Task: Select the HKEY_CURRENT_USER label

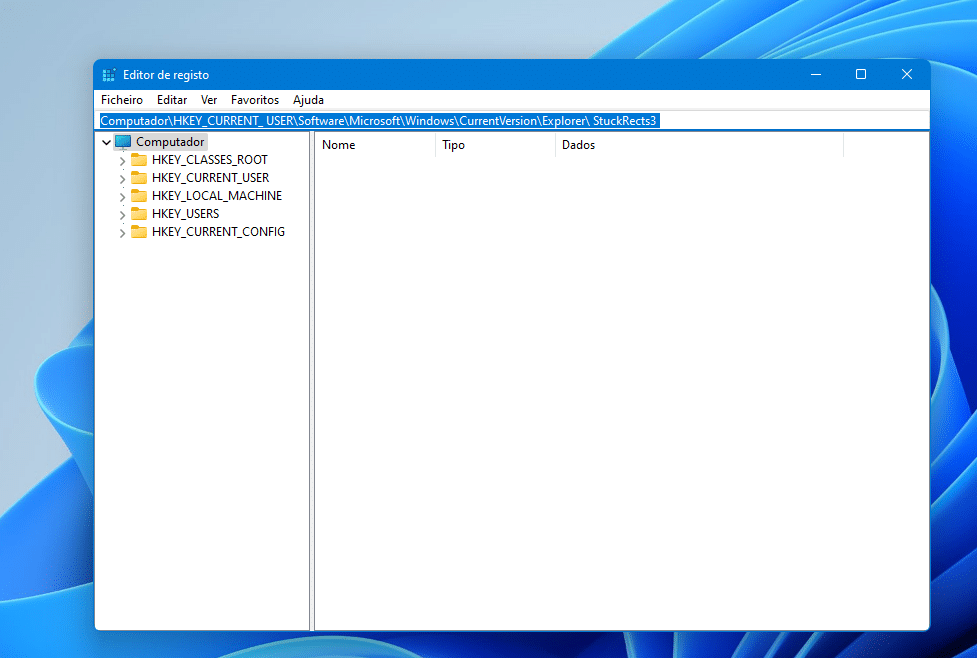Action: click(211, 178)
